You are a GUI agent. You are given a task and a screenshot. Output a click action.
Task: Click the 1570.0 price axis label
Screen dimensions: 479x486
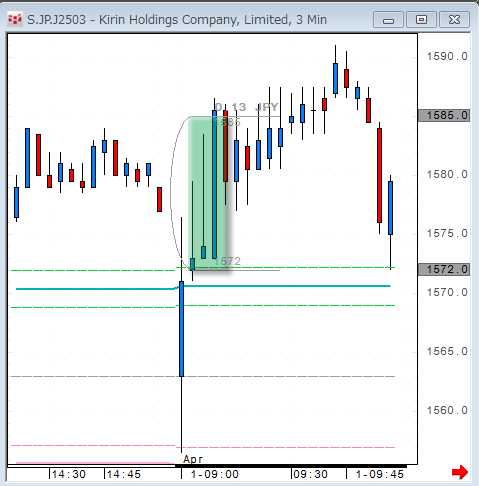(447, 292)
